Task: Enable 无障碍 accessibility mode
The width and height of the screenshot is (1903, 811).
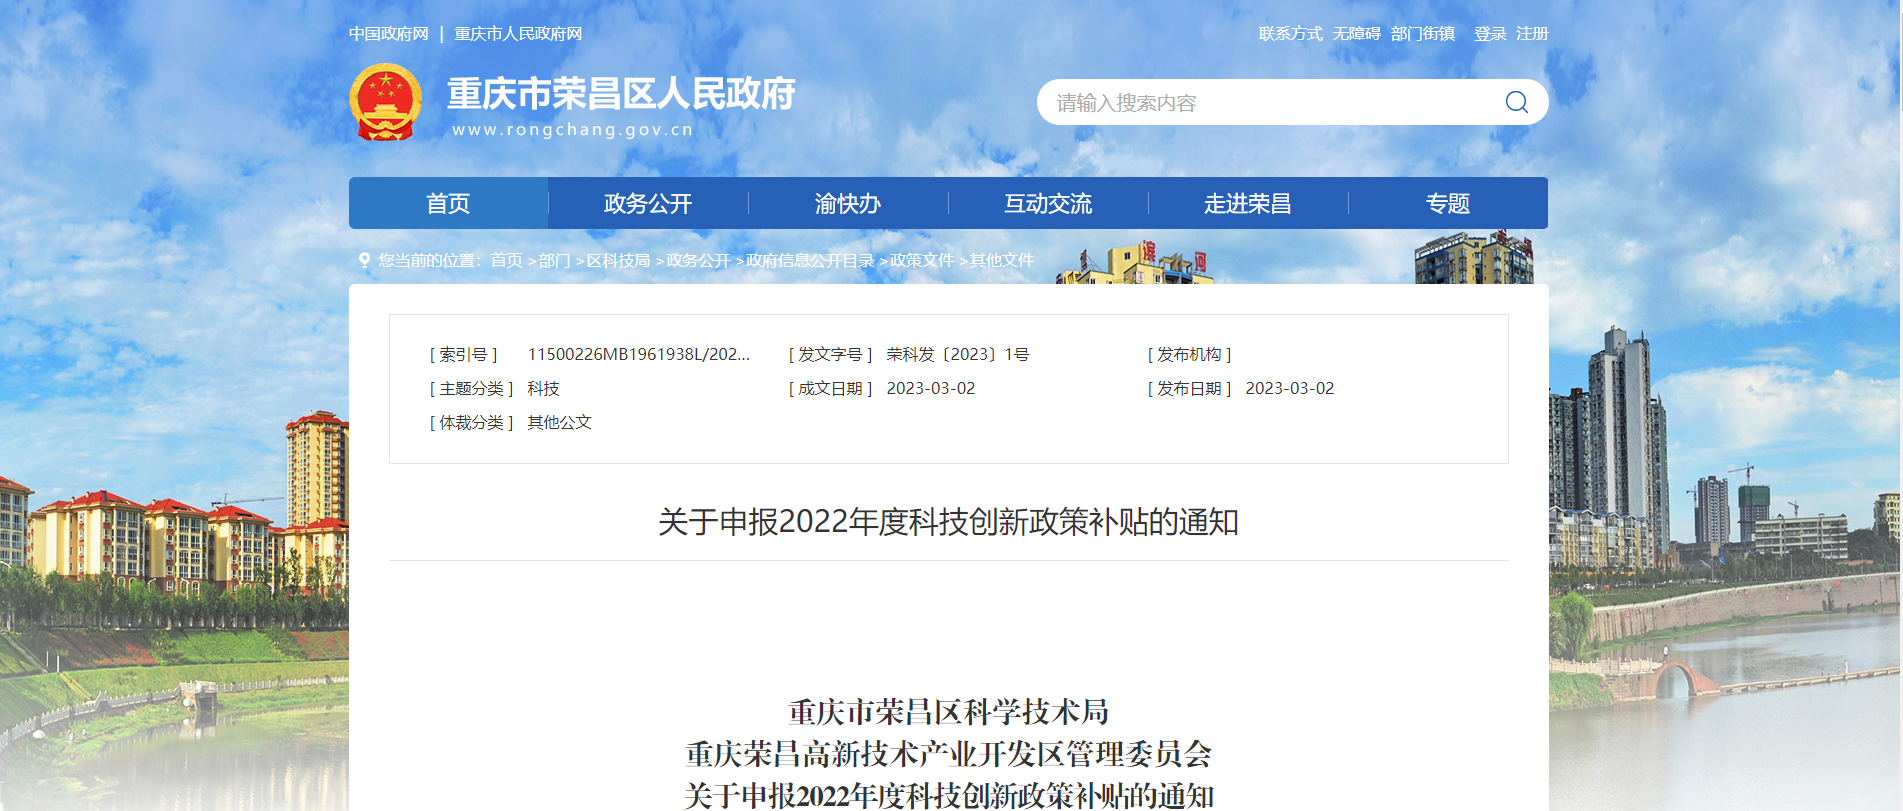Action: click(1356, 34)
